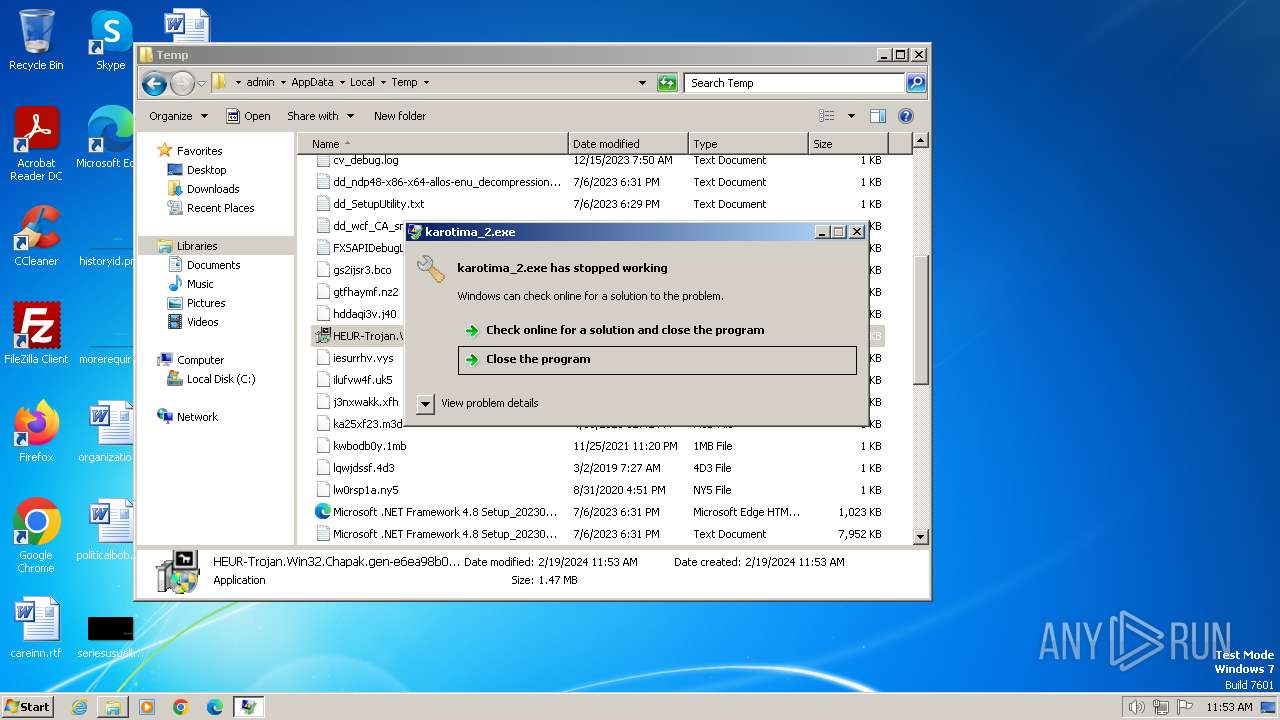Image resolution: width=1280 pixels, height=720 pixels.
Task: Open the Organize dropdown menu
Action: 178,116
